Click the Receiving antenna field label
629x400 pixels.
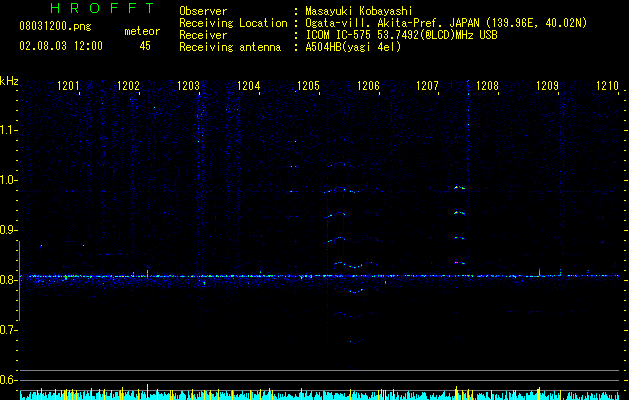[x=230, y=47]
